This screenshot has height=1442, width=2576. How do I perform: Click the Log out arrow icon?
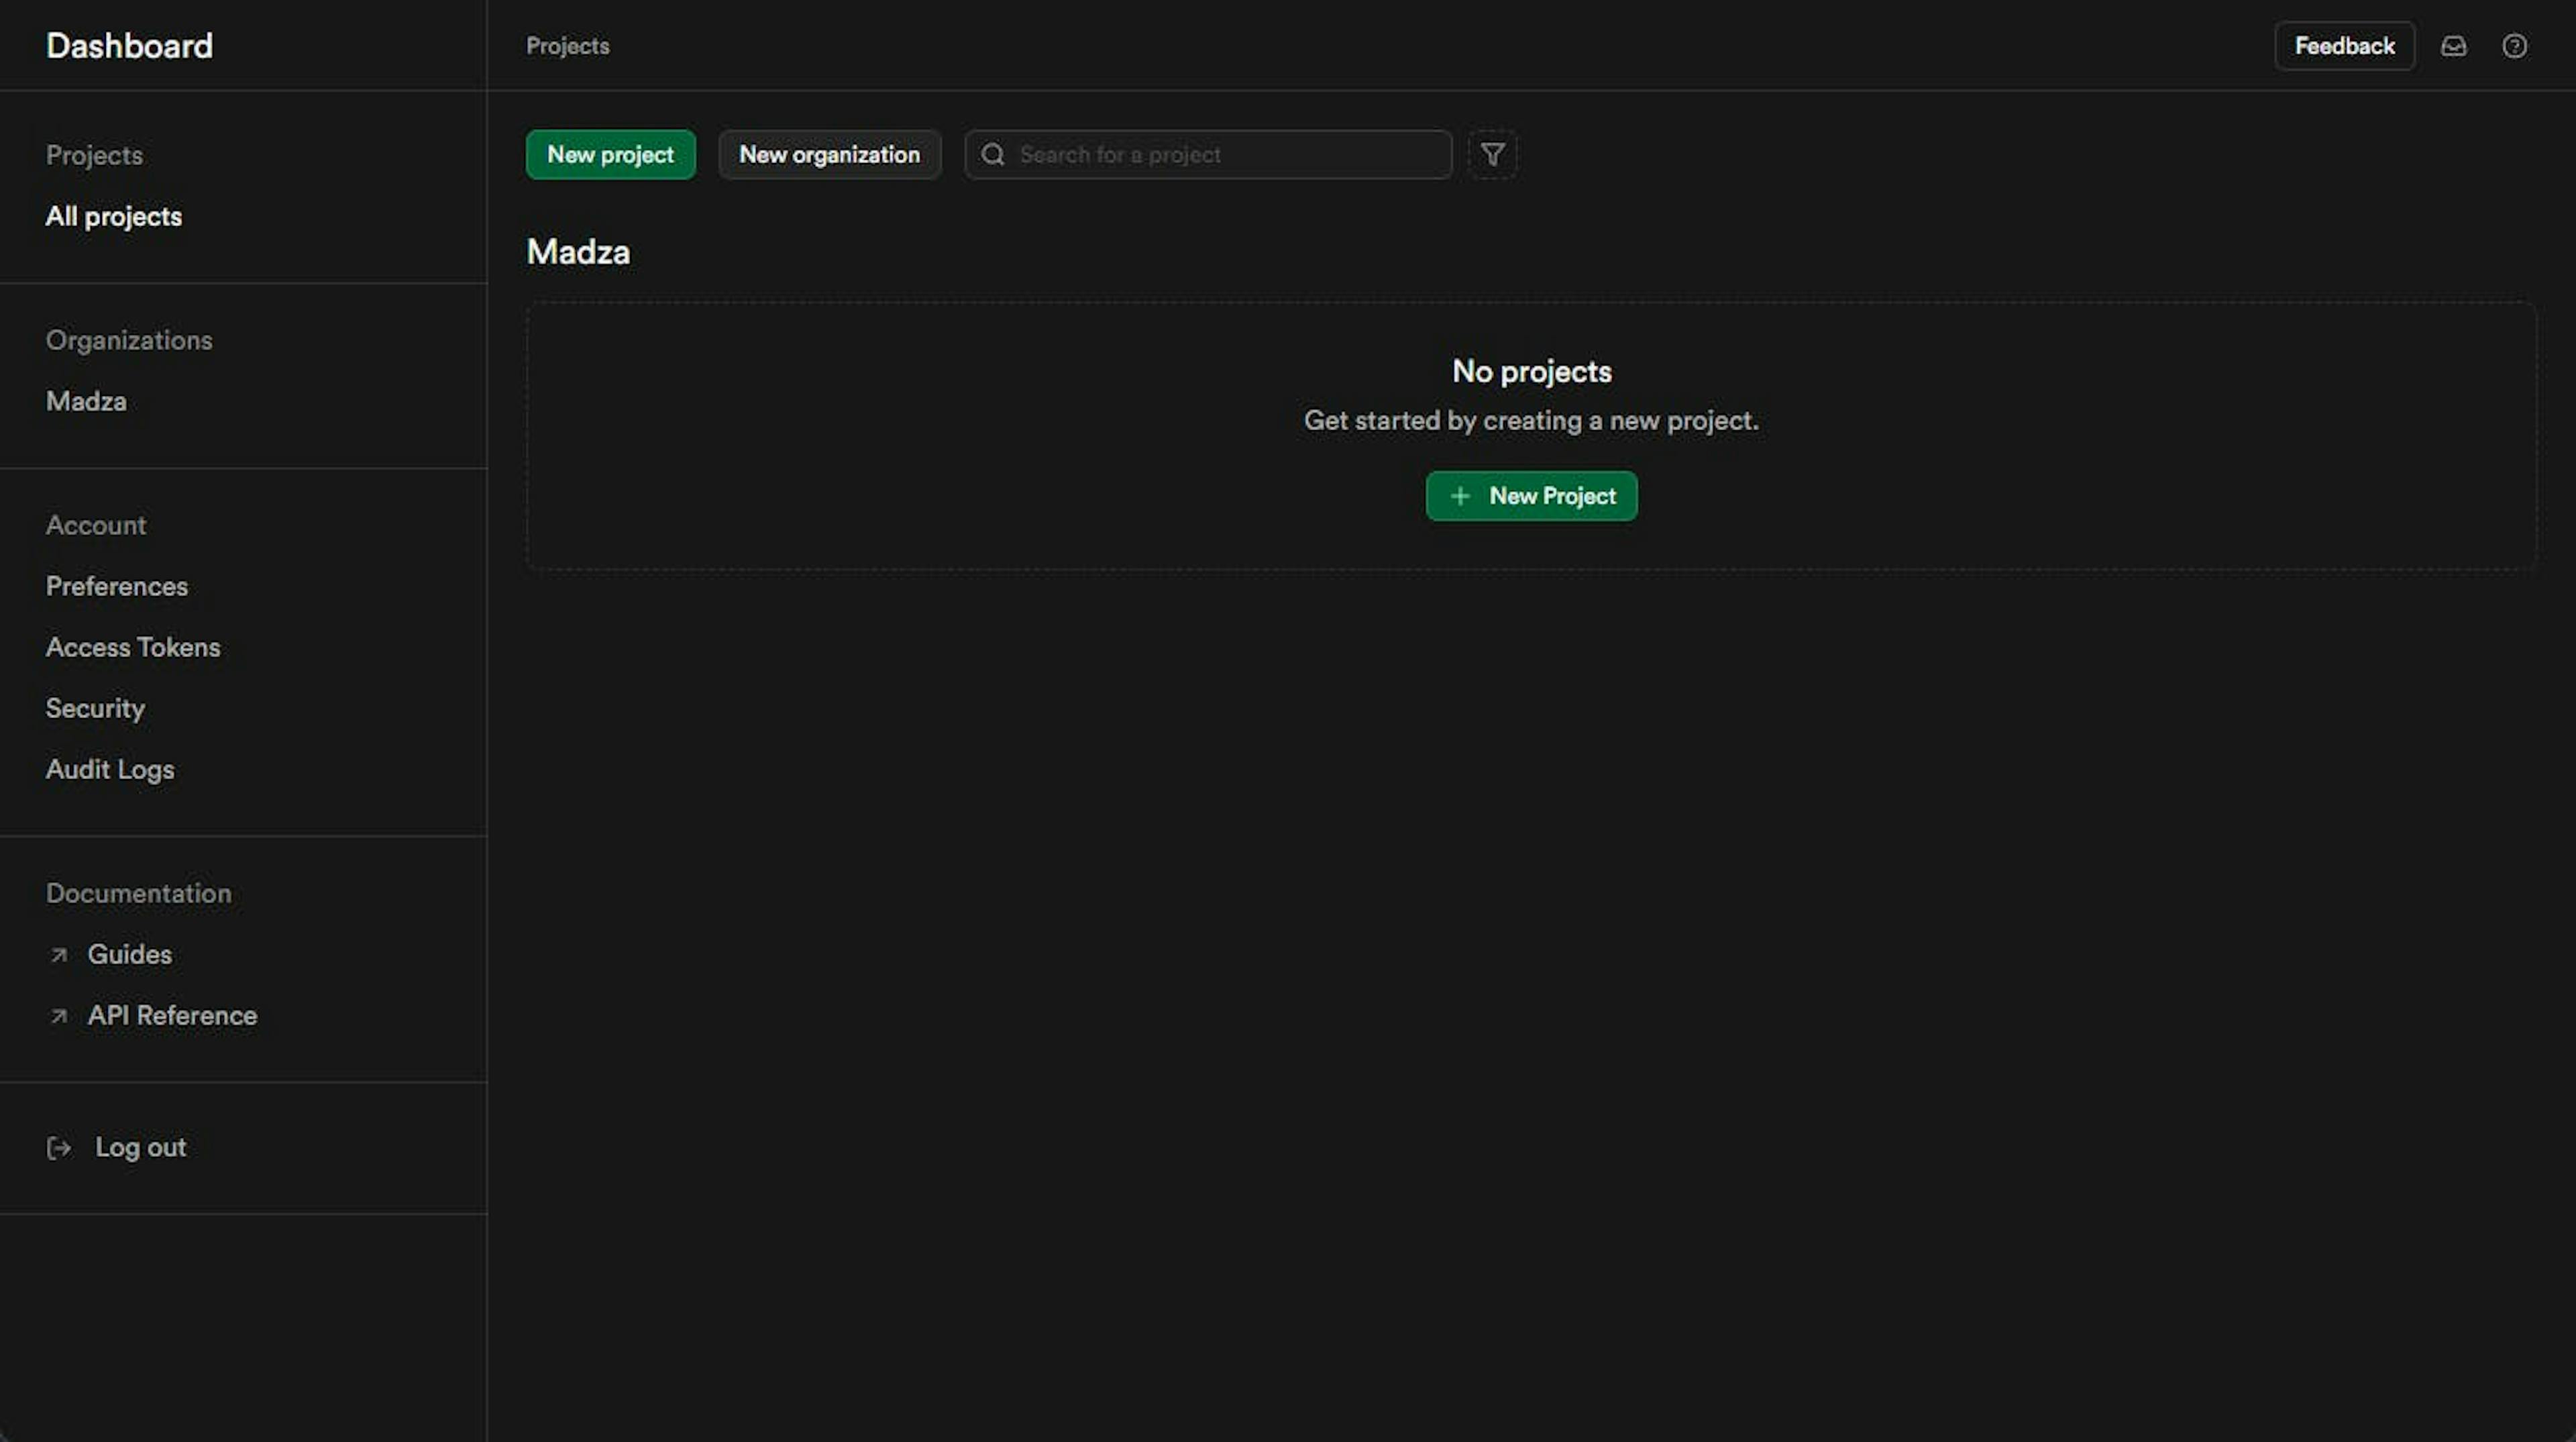point(59,1148)
